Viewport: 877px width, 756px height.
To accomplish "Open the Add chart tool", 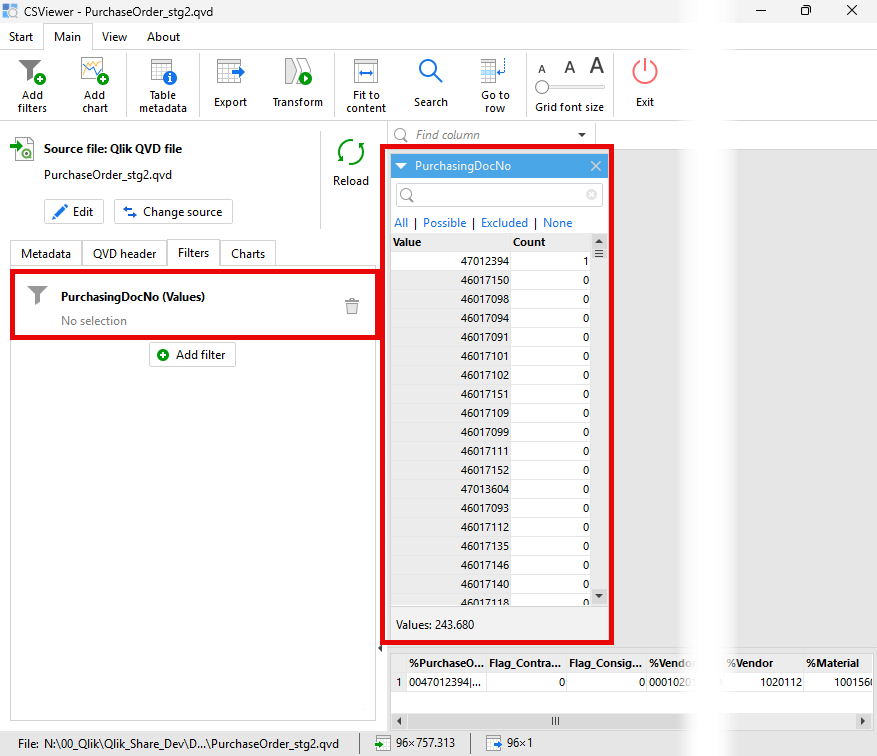I will pos(95,74).
